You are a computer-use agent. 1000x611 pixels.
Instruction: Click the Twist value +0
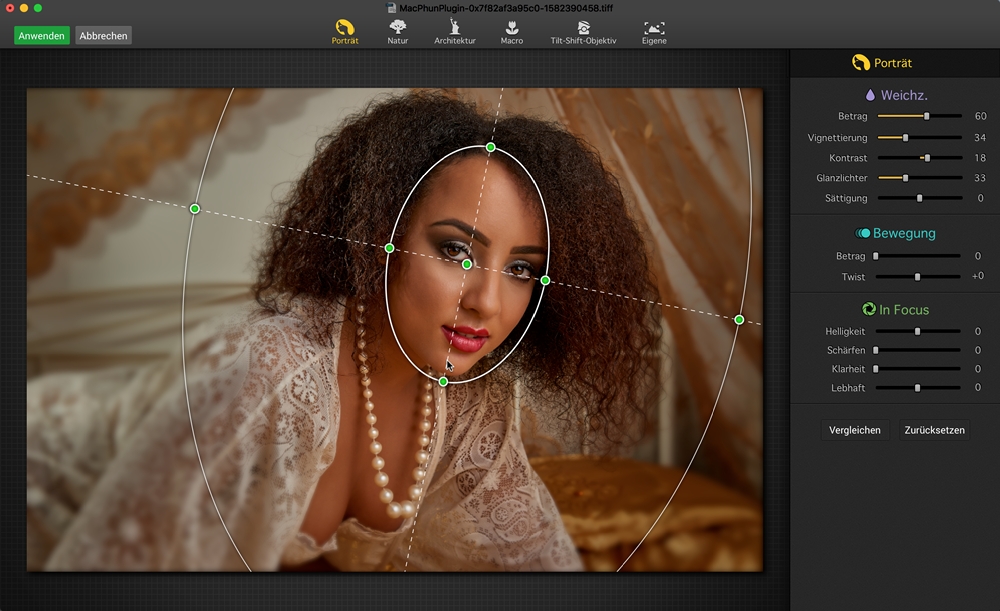tap(978, 276)
